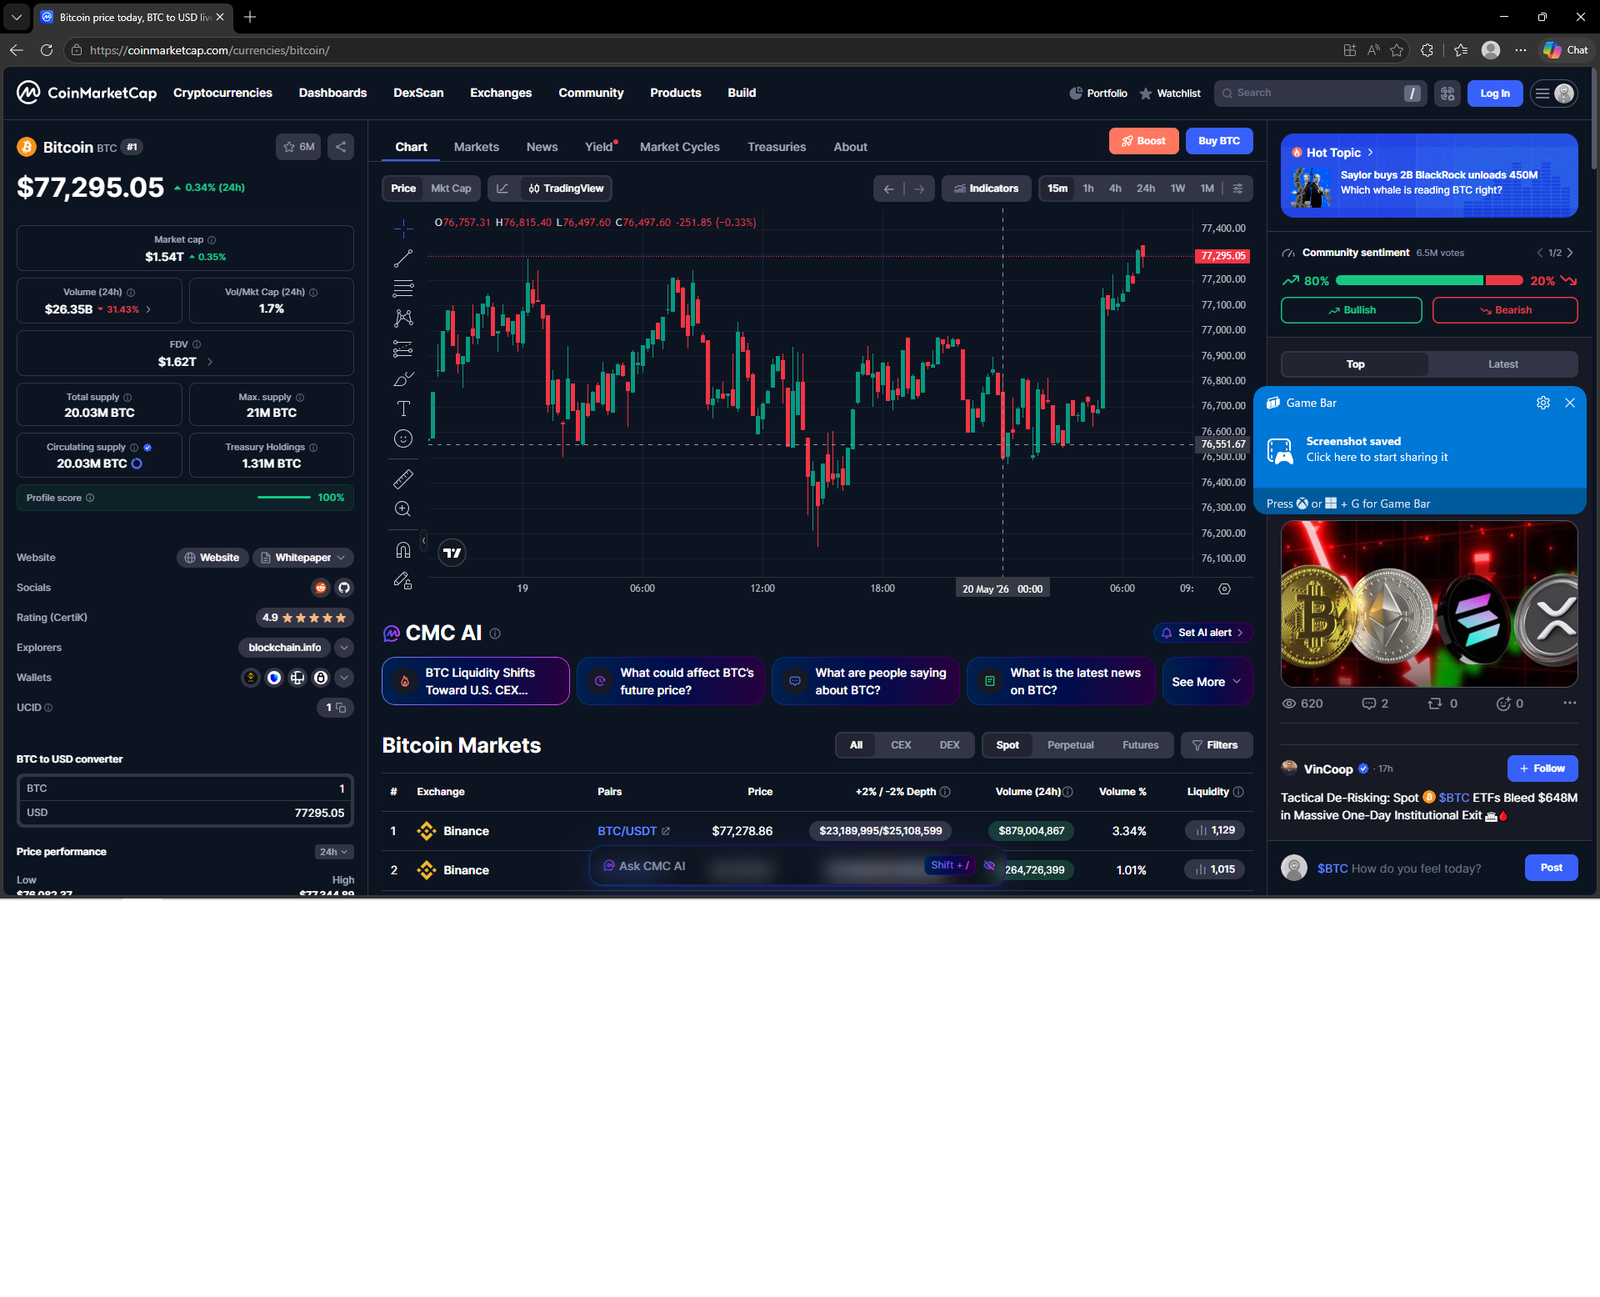1600x1297 pixels.
Task: Select the forecasting and measurement tool
Action: pos(403,349)
